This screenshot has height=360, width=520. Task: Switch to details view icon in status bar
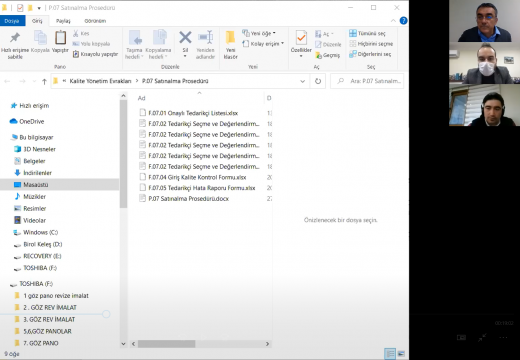point(390,353)
